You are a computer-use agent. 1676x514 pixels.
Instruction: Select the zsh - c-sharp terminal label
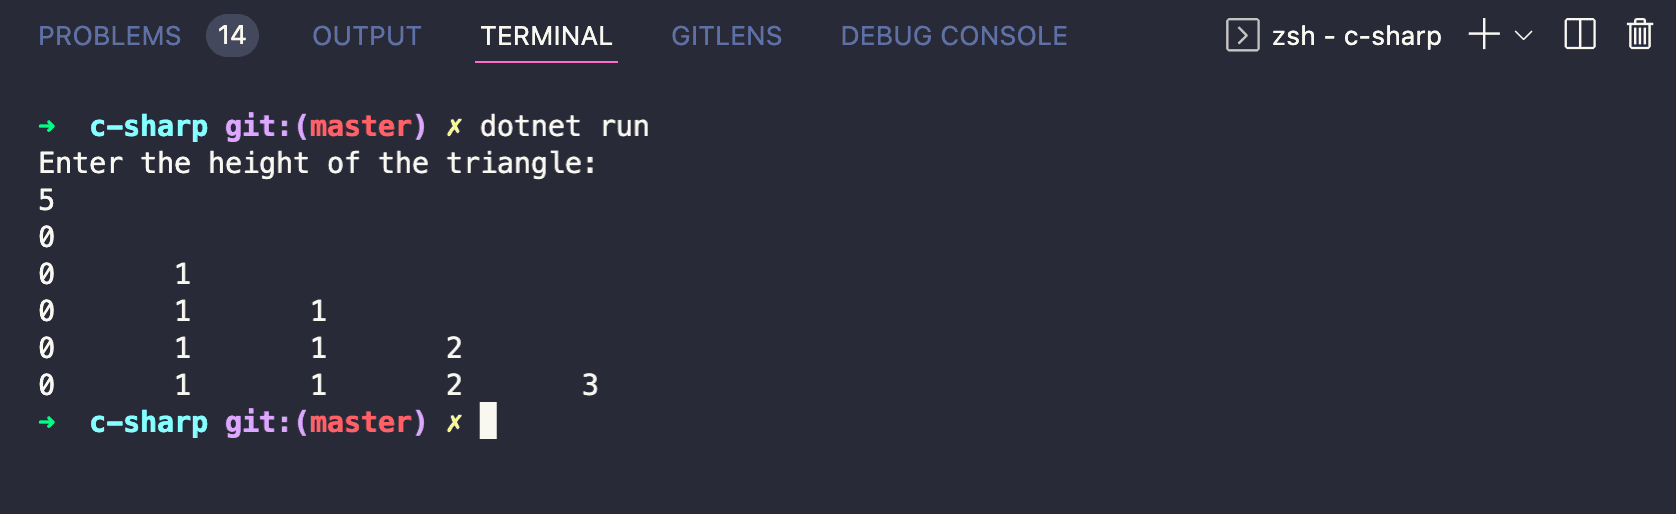click(x=1357, y=36)
